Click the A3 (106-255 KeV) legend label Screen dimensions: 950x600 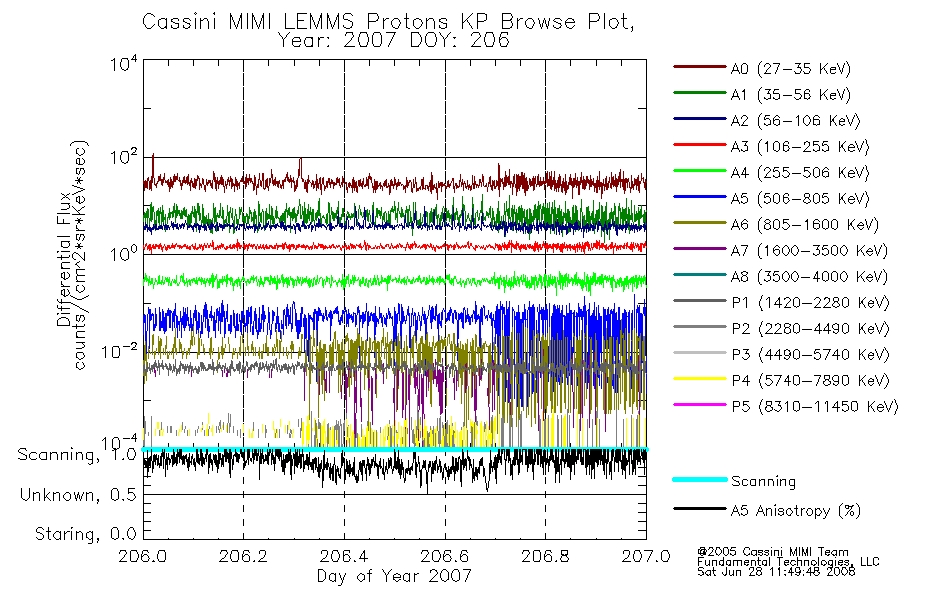click(x=800, y=147)
